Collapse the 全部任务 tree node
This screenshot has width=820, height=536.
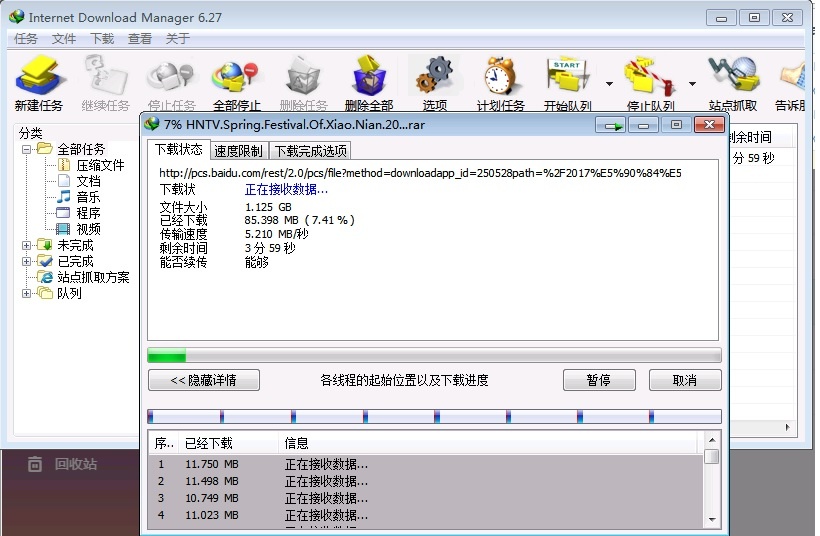pos(27,149)
